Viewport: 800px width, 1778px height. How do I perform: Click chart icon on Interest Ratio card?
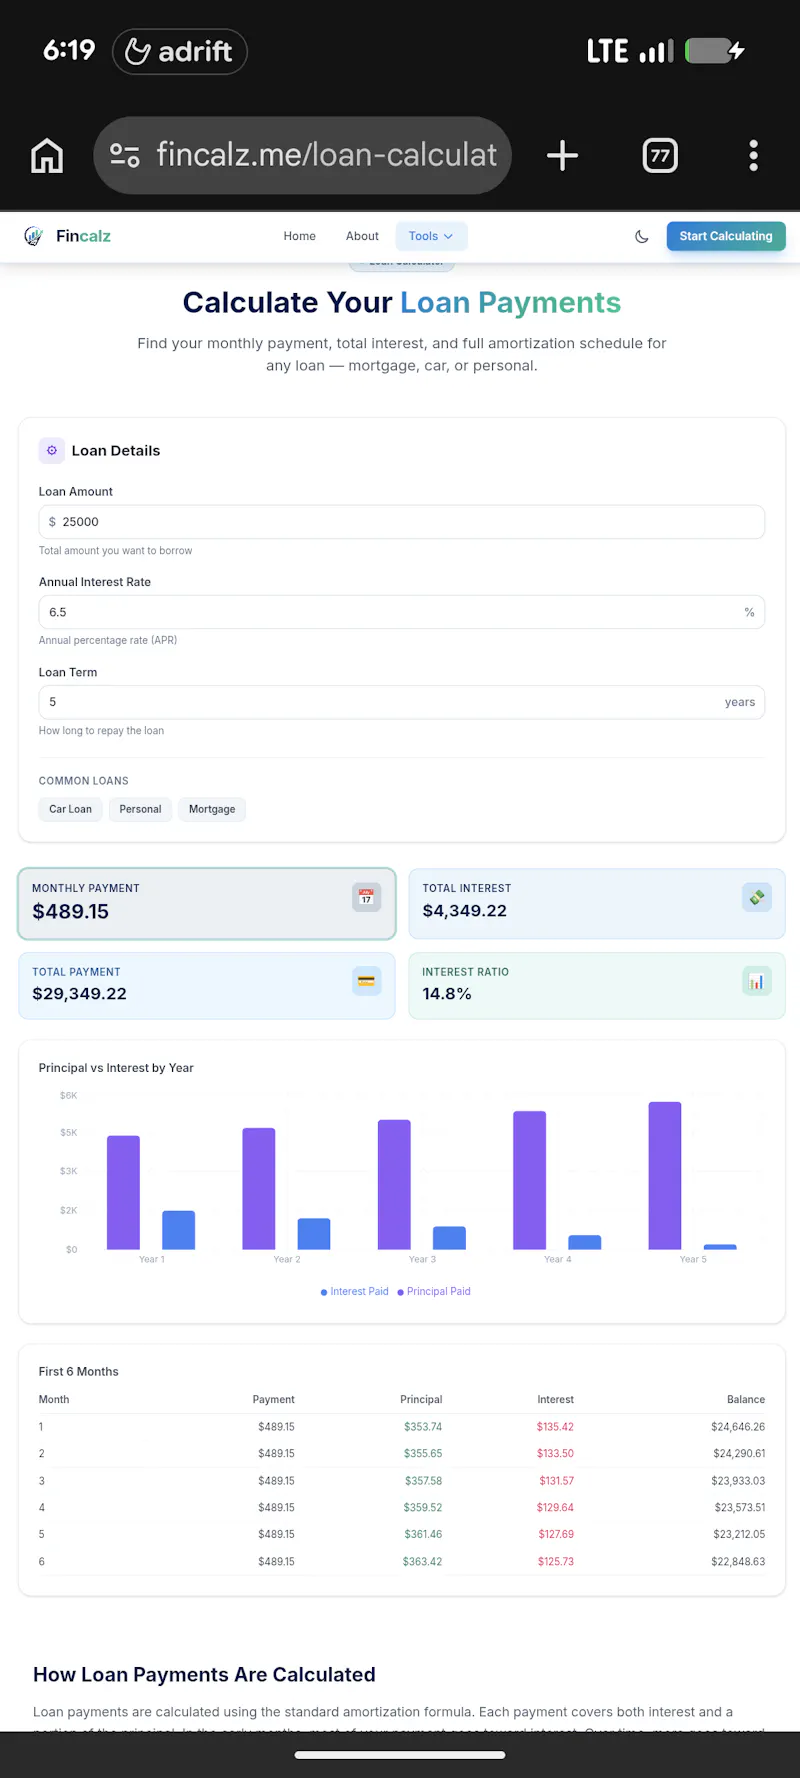click(x=757, y=981)
